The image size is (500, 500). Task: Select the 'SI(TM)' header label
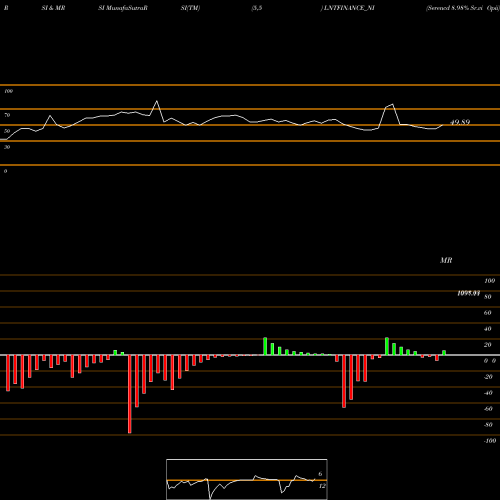coord(190,8)
